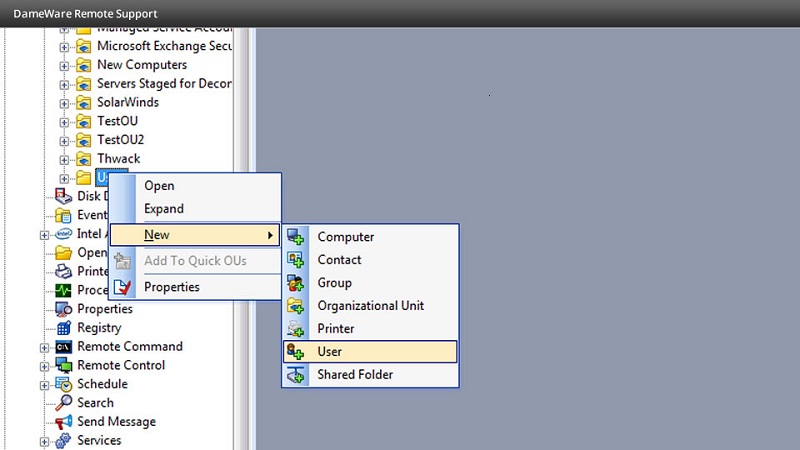Expand the SolarWinds node
Viewport: 800px width, 450px height.
pos(64,104)
